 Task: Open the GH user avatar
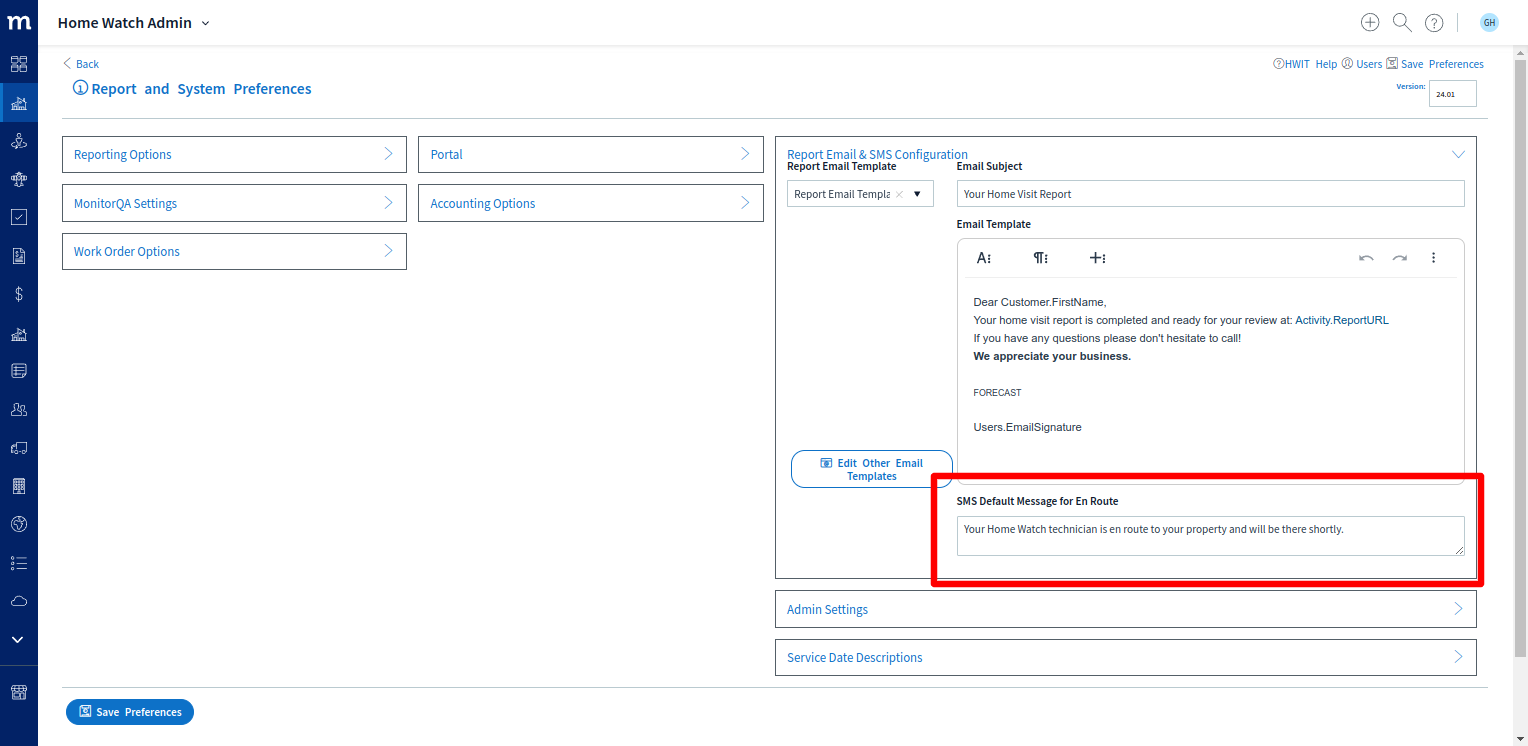tap(1489, 22)
